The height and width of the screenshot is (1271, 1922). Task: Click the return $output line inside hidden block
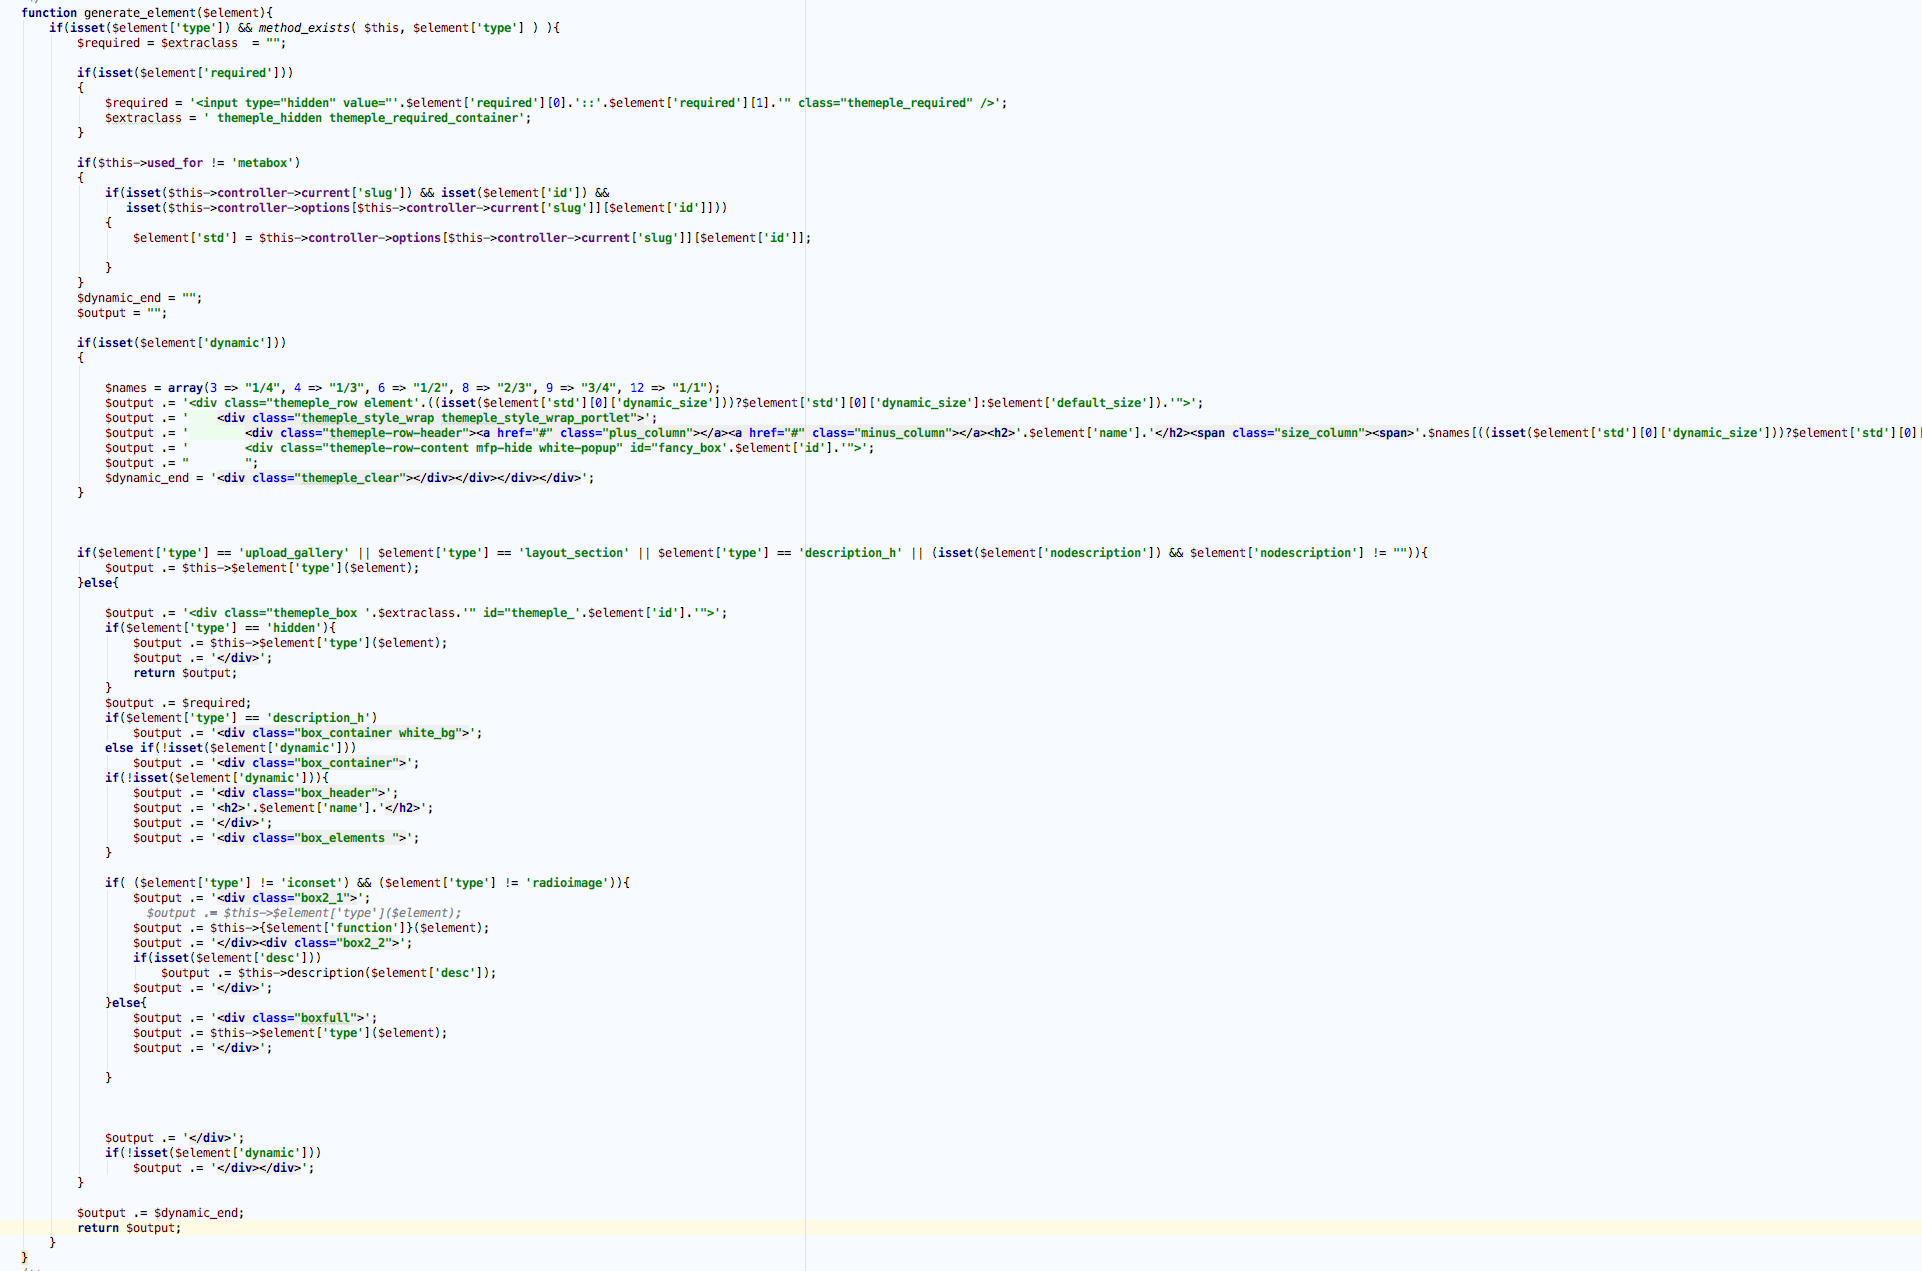(x=185, y=673)
